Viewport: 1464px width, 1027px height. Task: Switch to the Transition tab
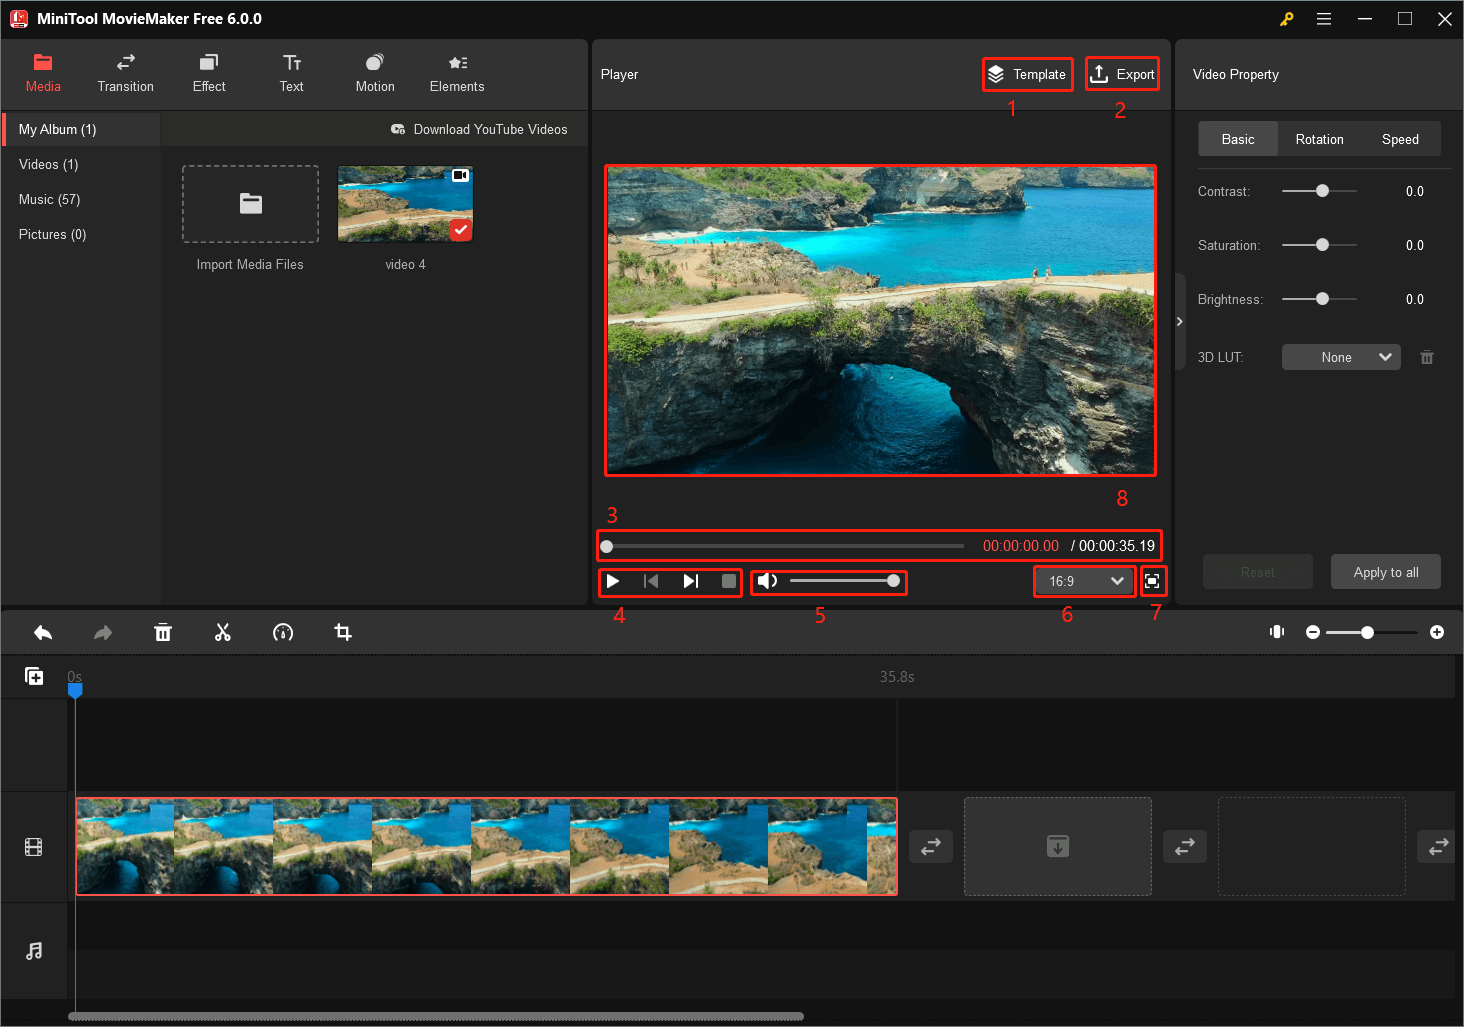(x=125, y=72)
